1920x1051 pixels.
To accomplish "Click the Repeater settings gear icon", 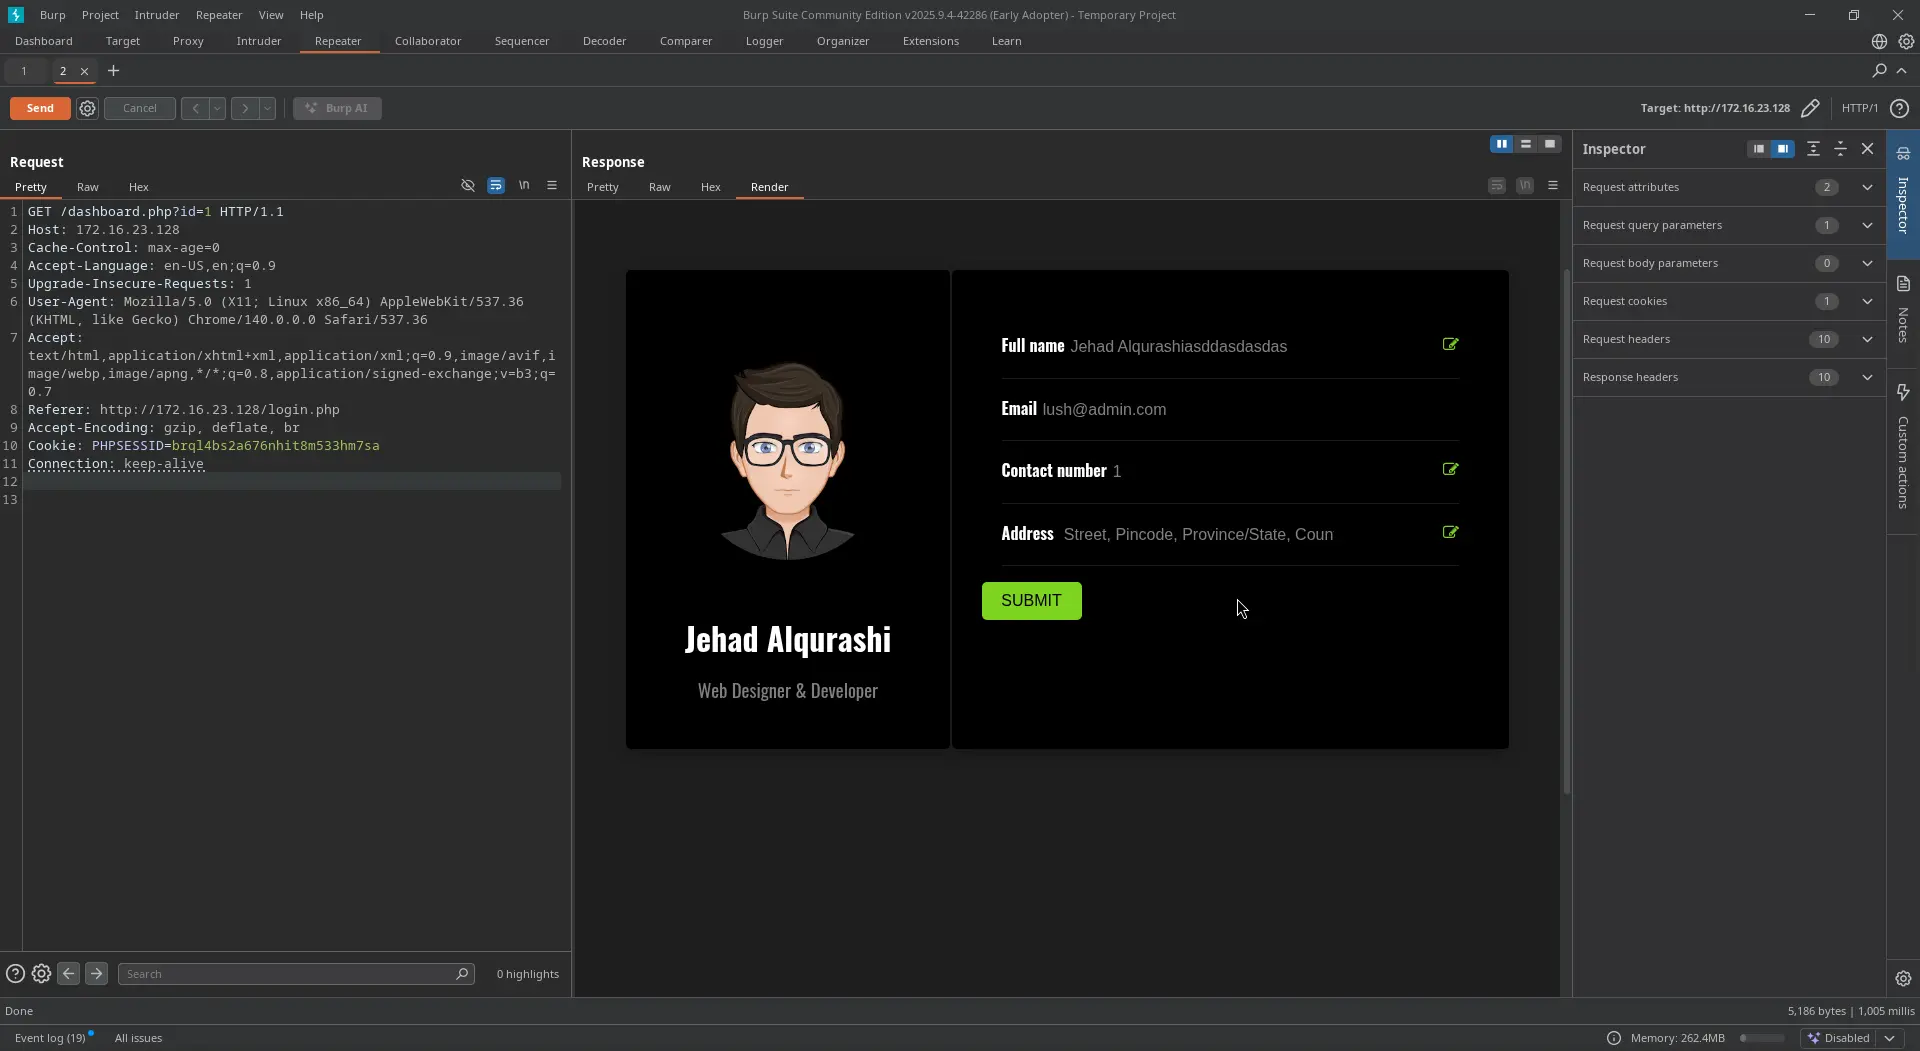I will tap(87, 108).
